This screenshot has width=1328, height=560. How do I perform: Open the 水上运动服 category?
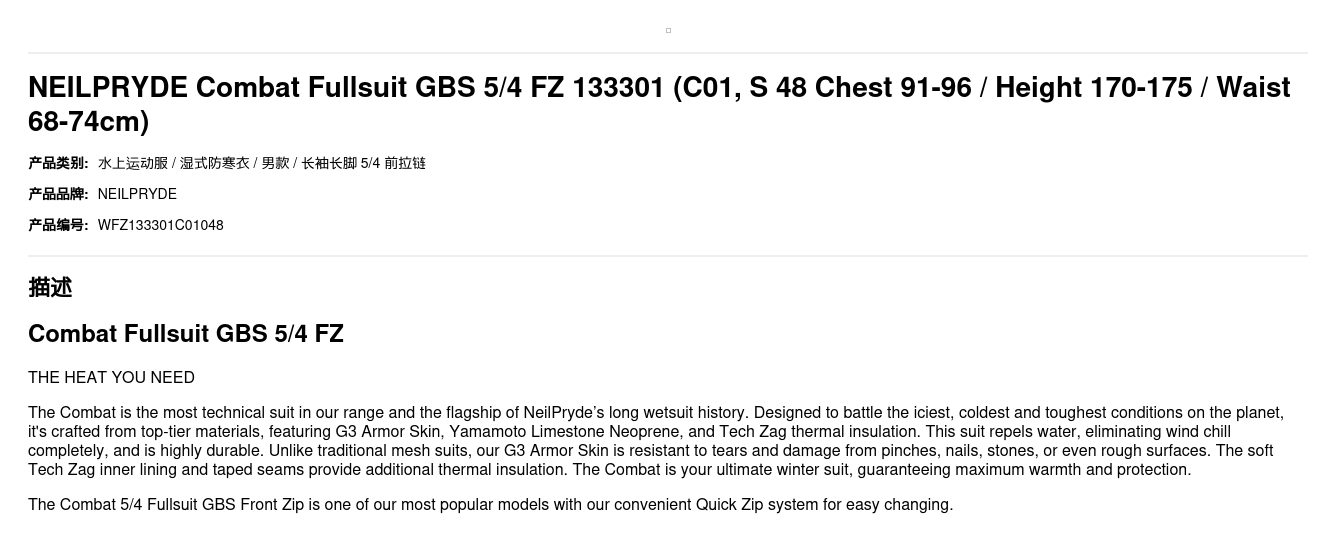coord(133,163)
